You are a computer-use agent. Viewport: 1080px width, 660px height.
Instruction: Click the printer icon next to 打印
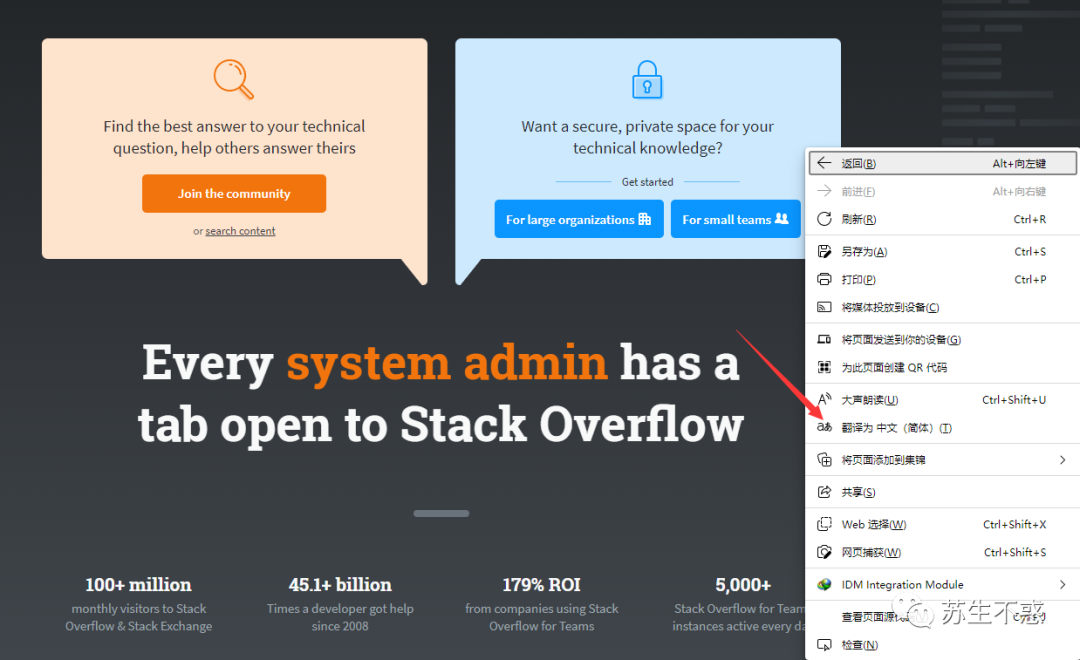point(824,279)
